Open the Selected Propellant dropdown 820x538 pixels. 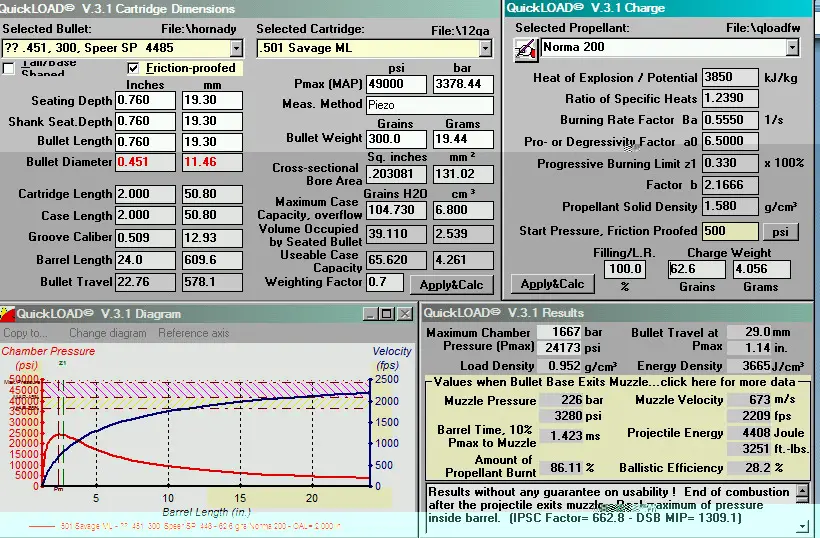click(x=792, y=48)
